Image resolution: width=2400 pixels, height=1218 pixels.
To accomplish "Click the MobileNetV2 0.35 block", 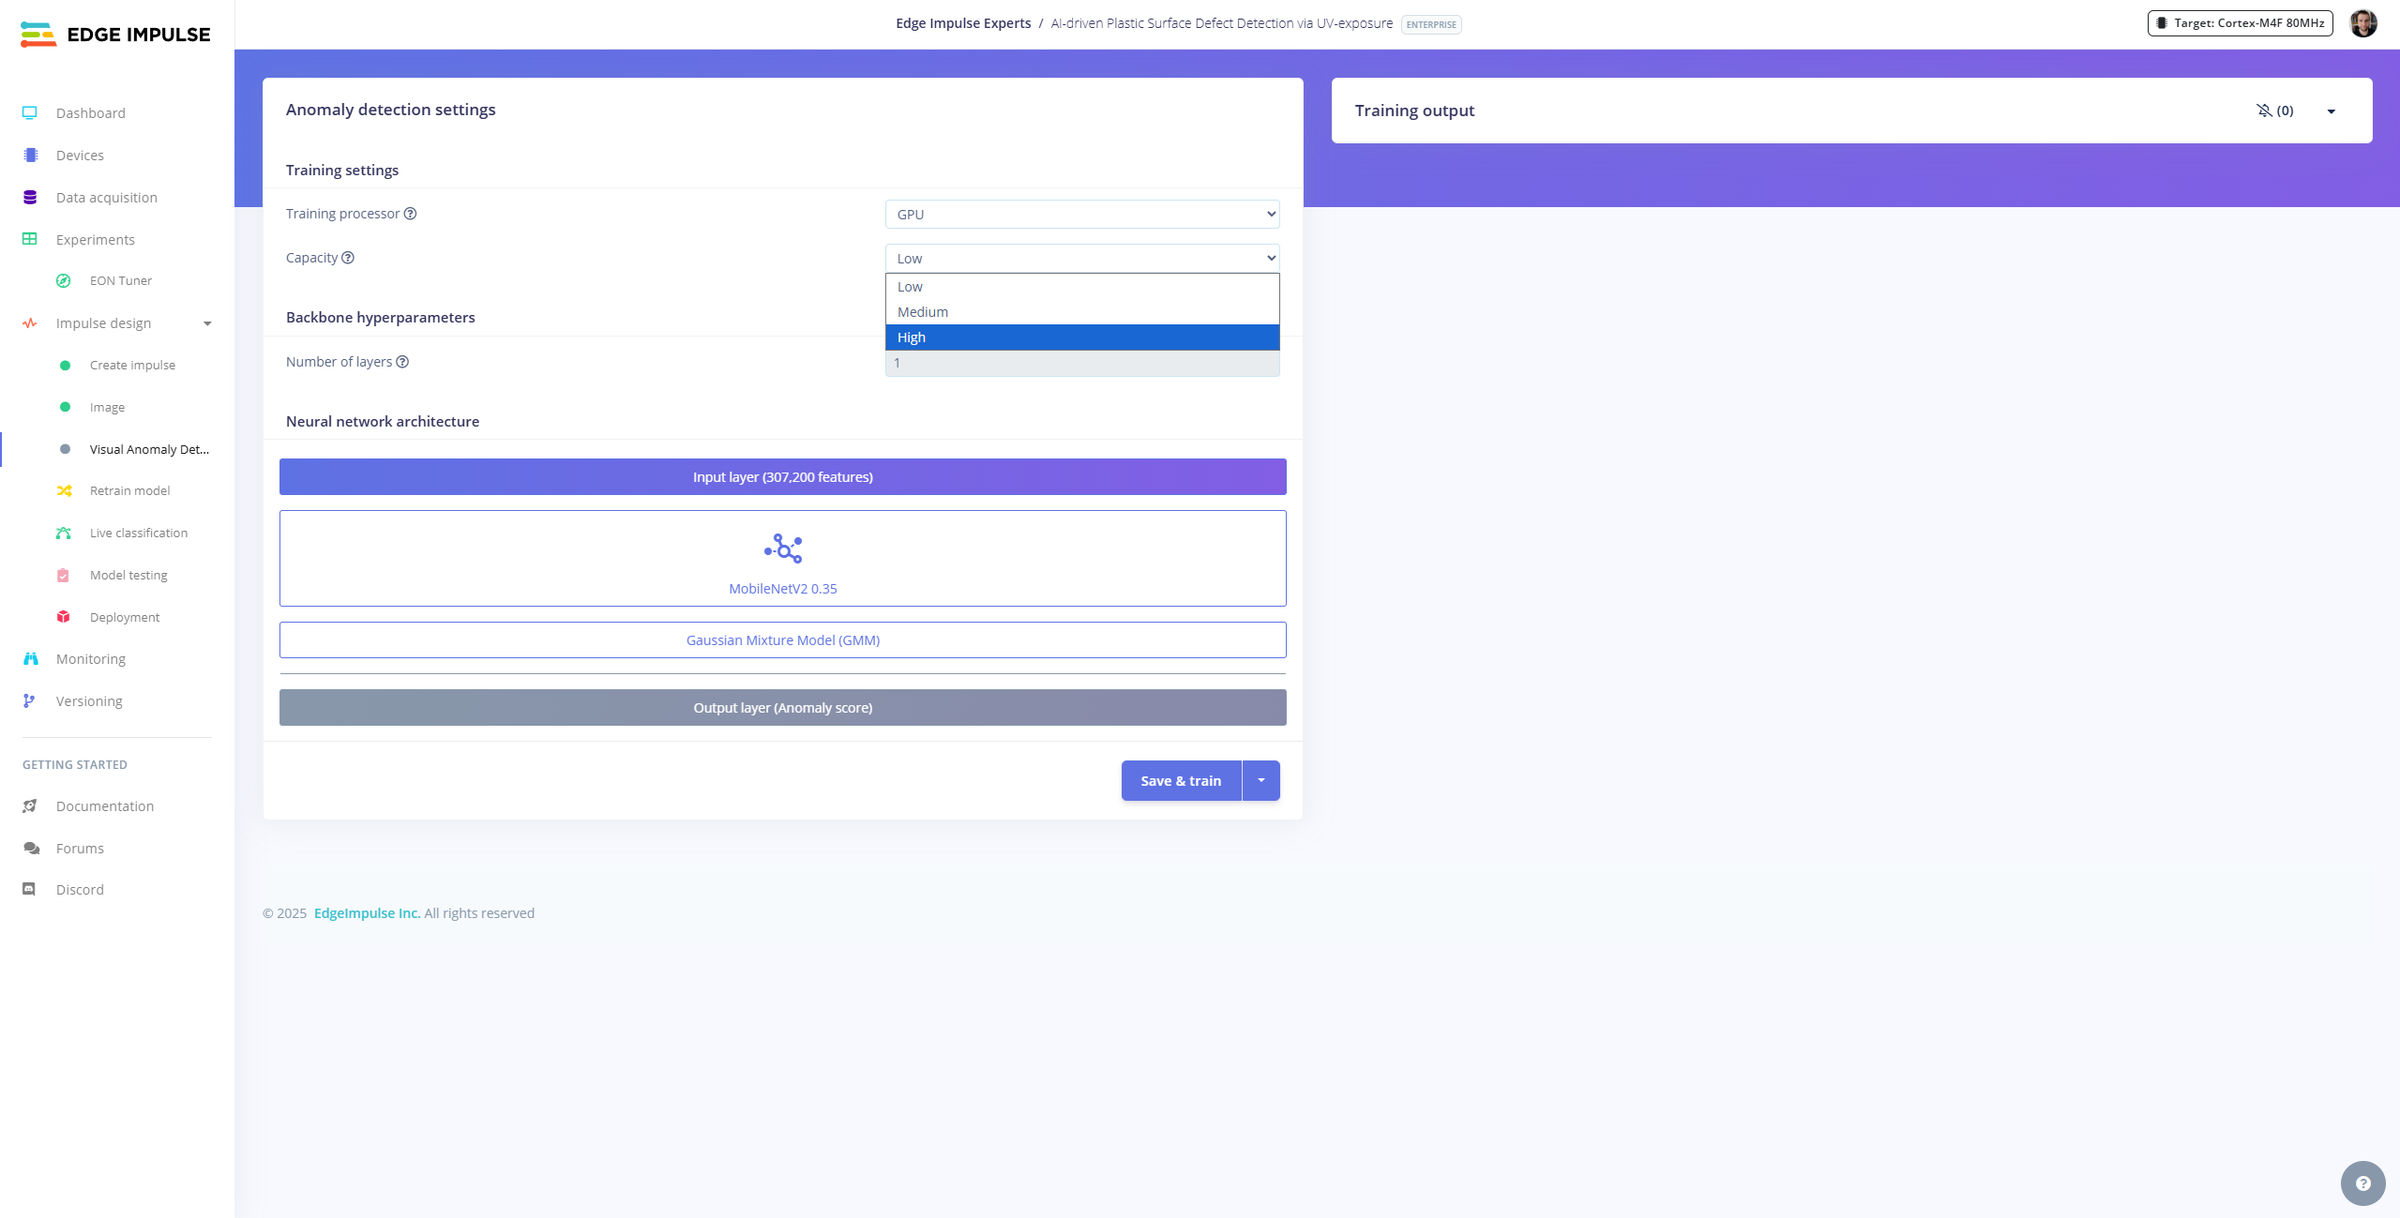I will 783,559.
